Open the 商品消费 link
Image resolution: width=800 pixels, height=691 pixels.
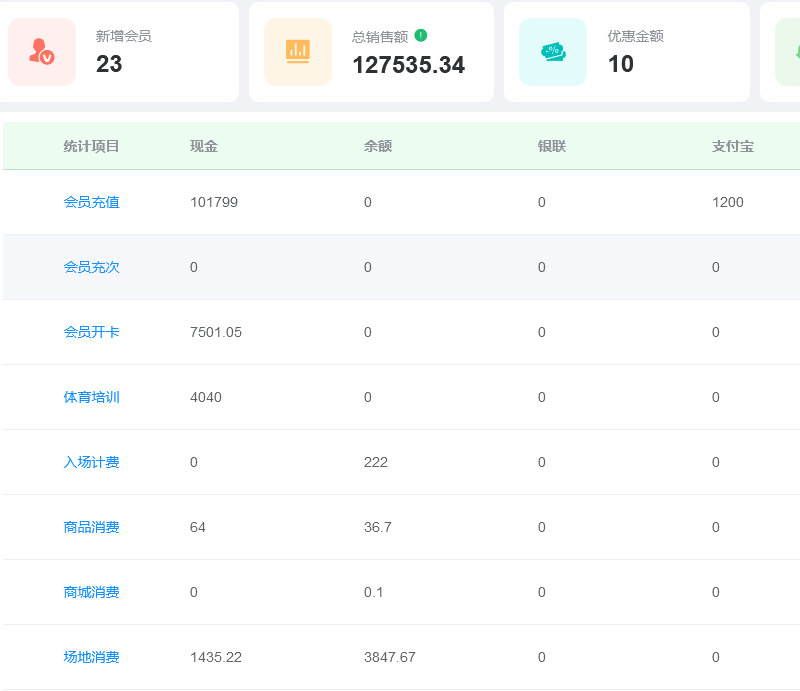91,527
